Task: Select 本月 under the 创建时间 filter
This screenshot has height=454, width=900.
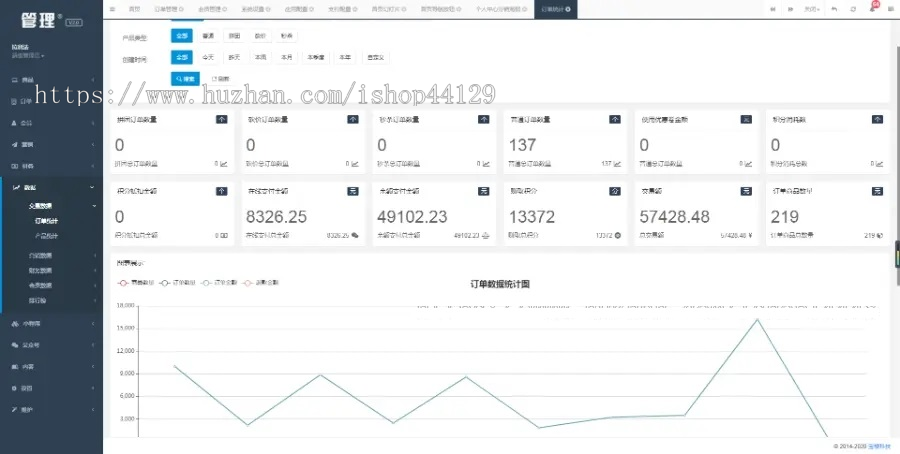Action: [x=286, y=57]
